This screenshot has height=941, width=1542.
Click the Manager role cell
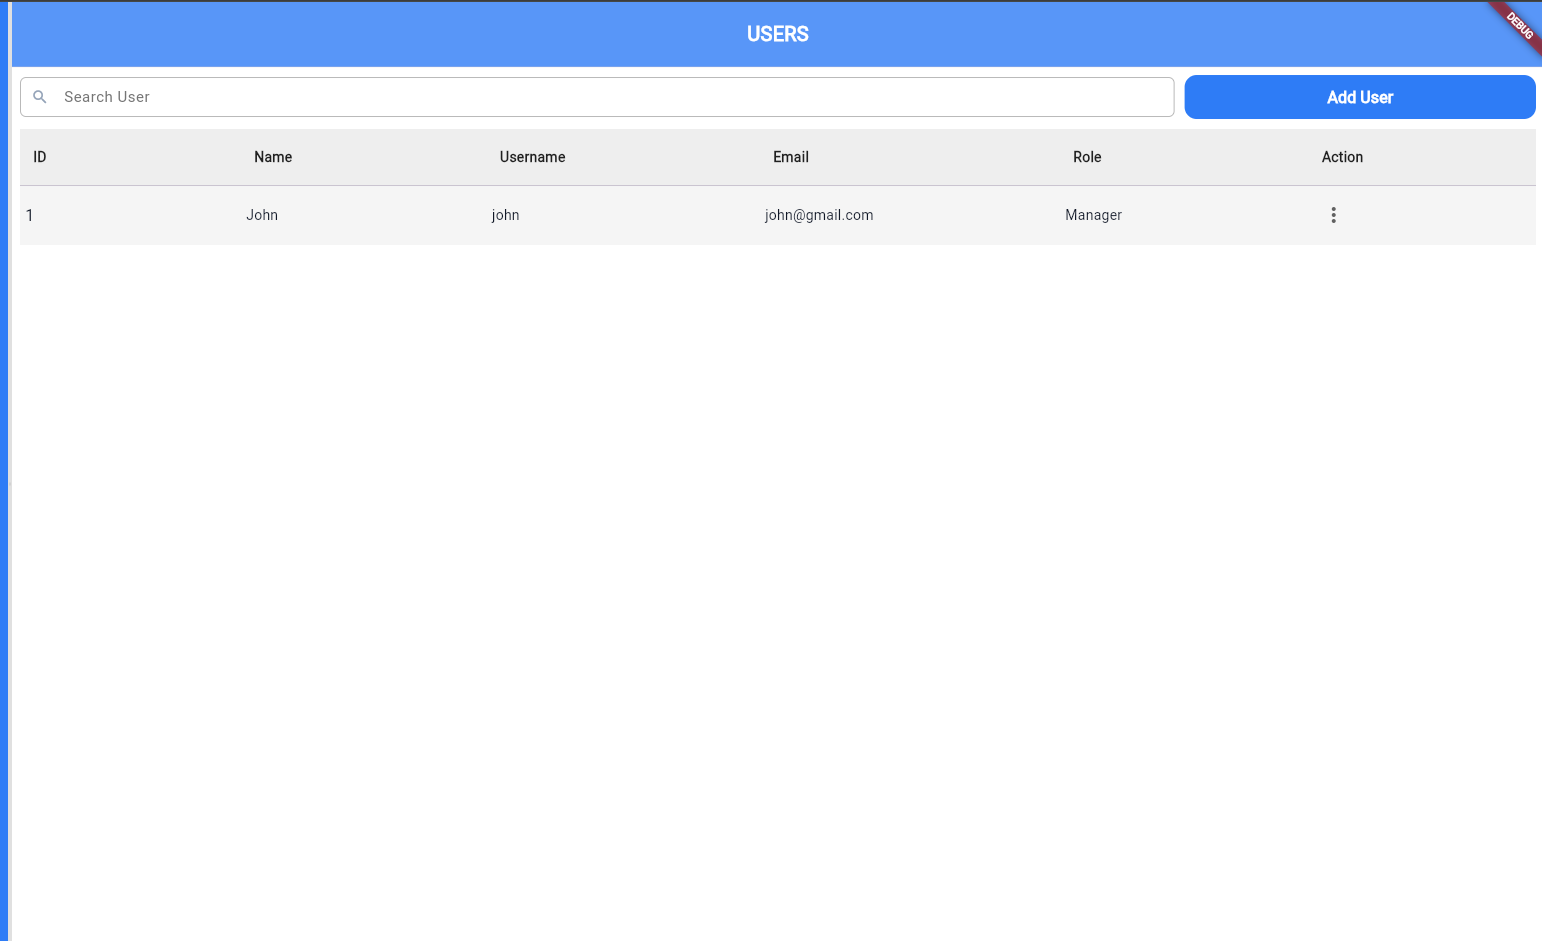point(1093,215)
